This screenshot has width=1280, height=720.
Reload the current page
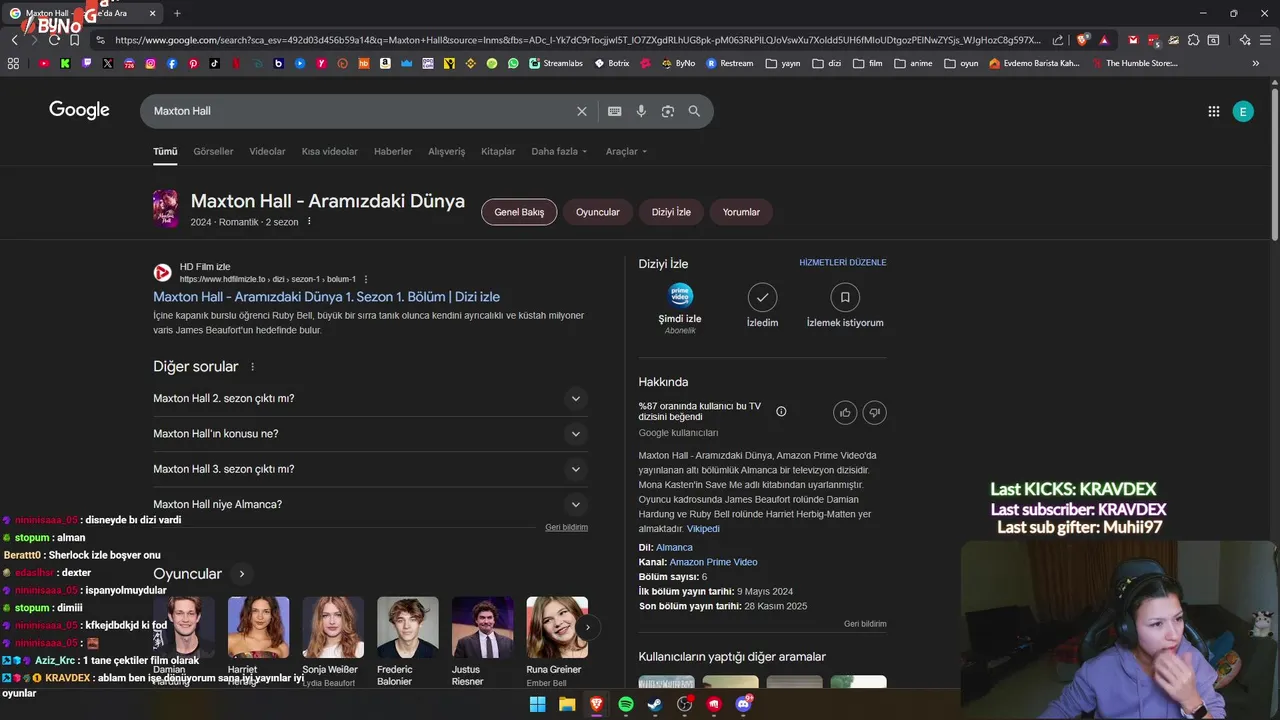(54, 40)
